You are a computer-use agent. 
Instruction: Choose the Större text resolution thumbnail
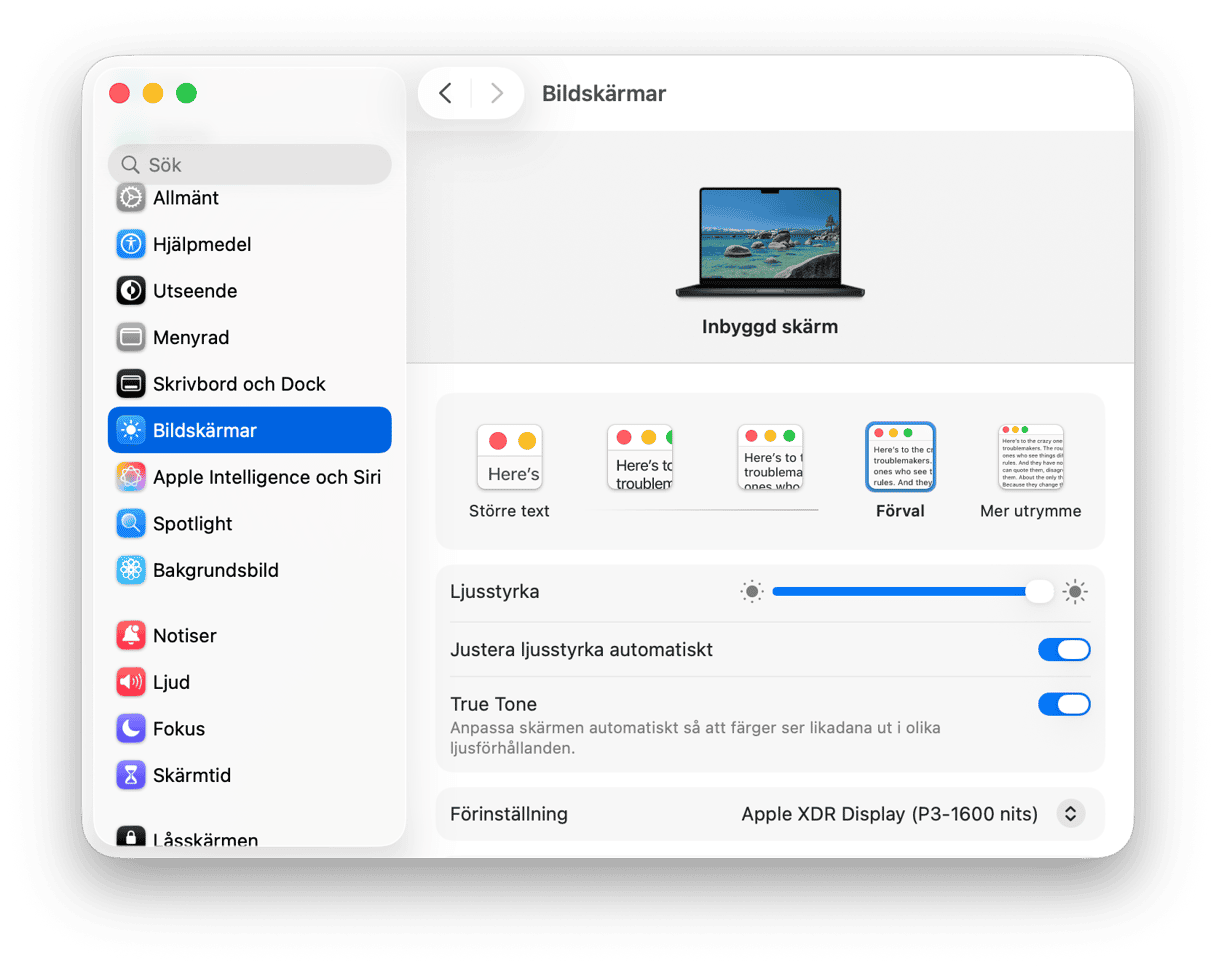tap(509, 457)
